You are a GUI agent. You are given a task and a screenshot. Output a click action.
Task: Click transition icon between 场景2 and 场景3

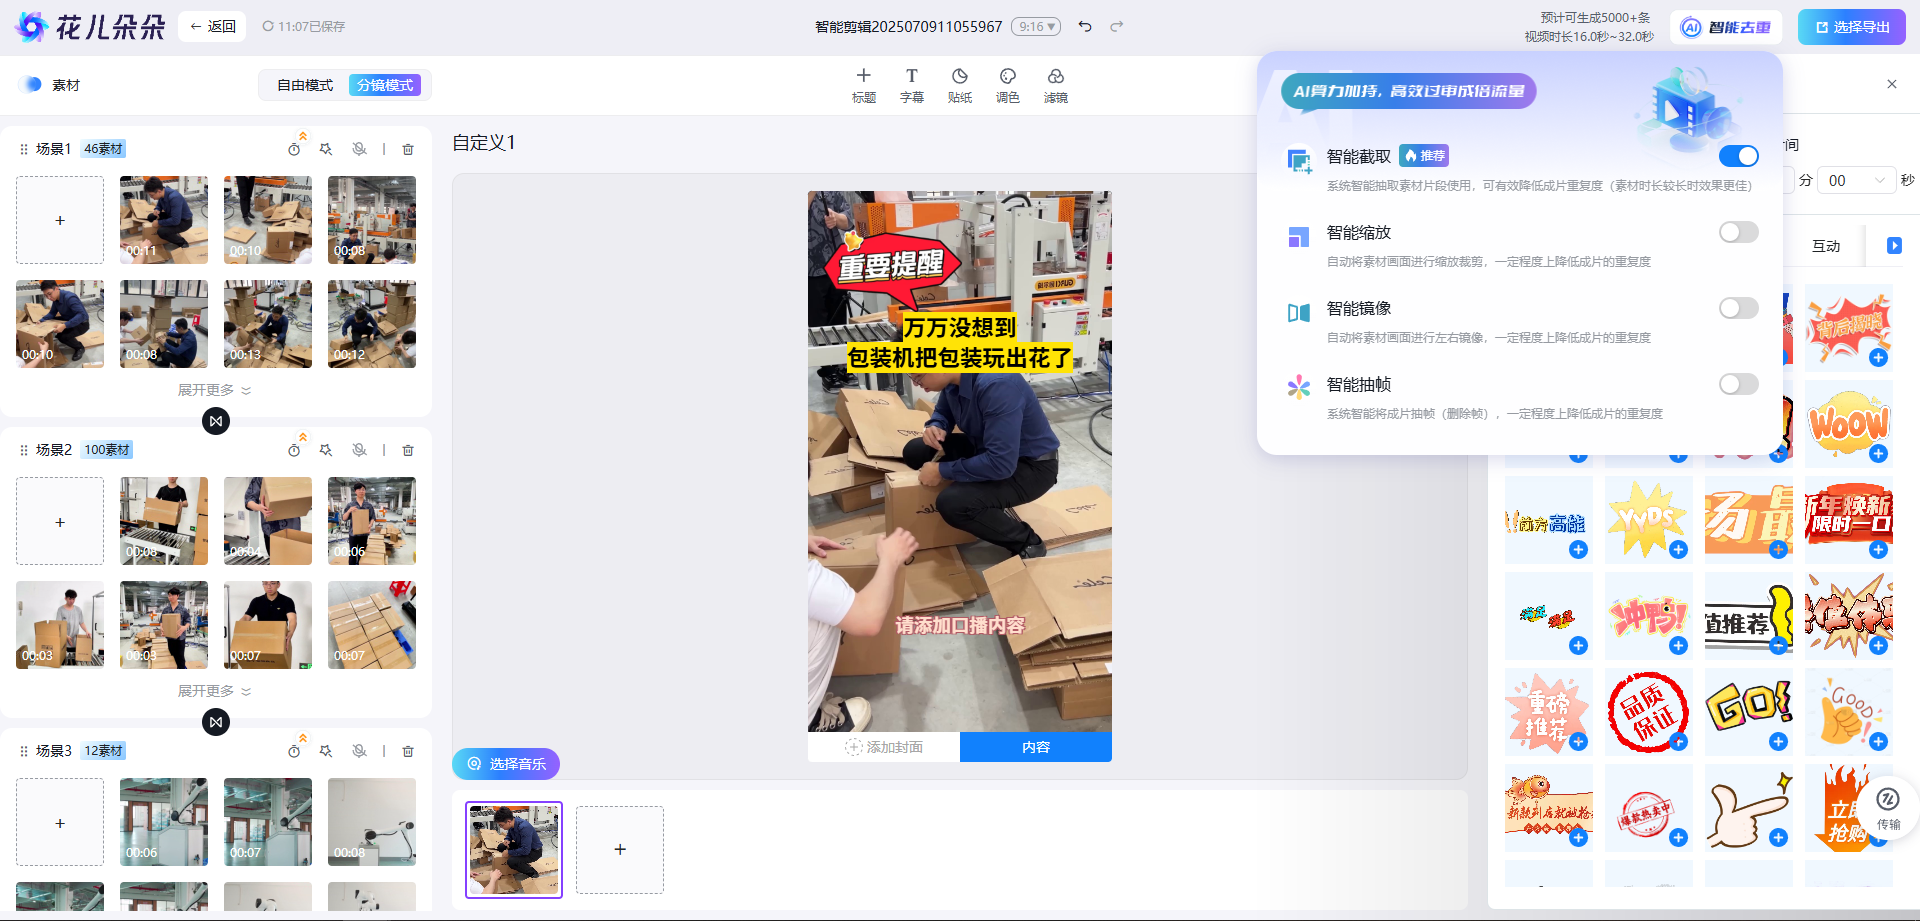[x=216, y=722]
